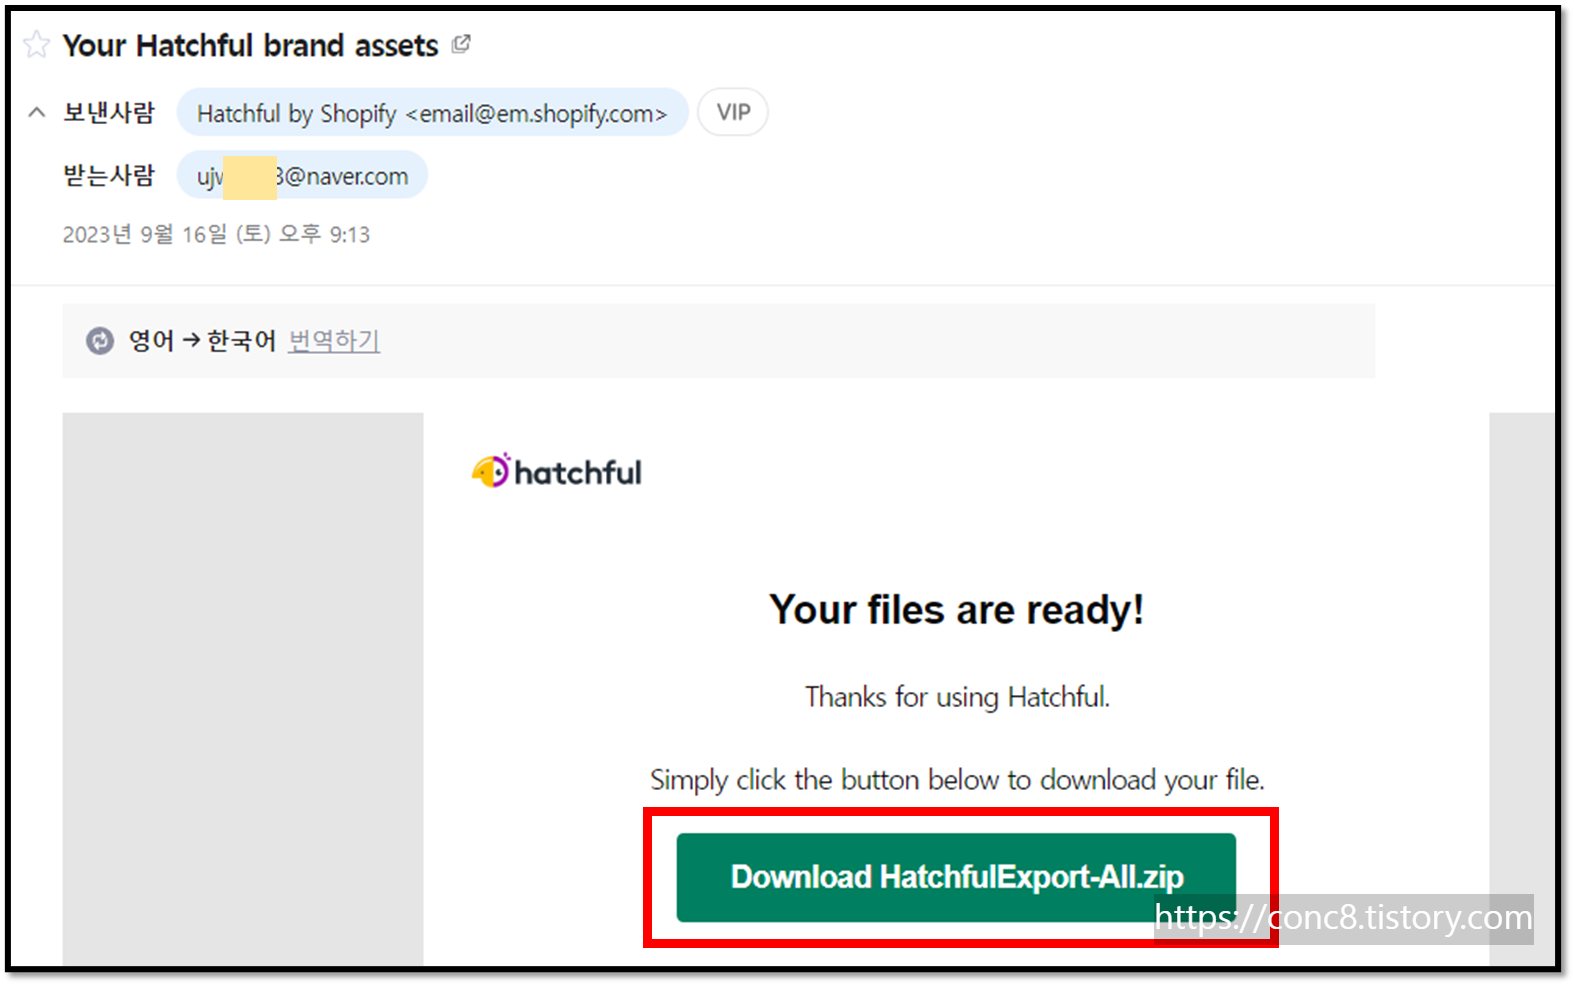Click the email date 2023년 9월 16일
Image resolution: width=1574 pixels, height=985 pixels.
point(216,234)
